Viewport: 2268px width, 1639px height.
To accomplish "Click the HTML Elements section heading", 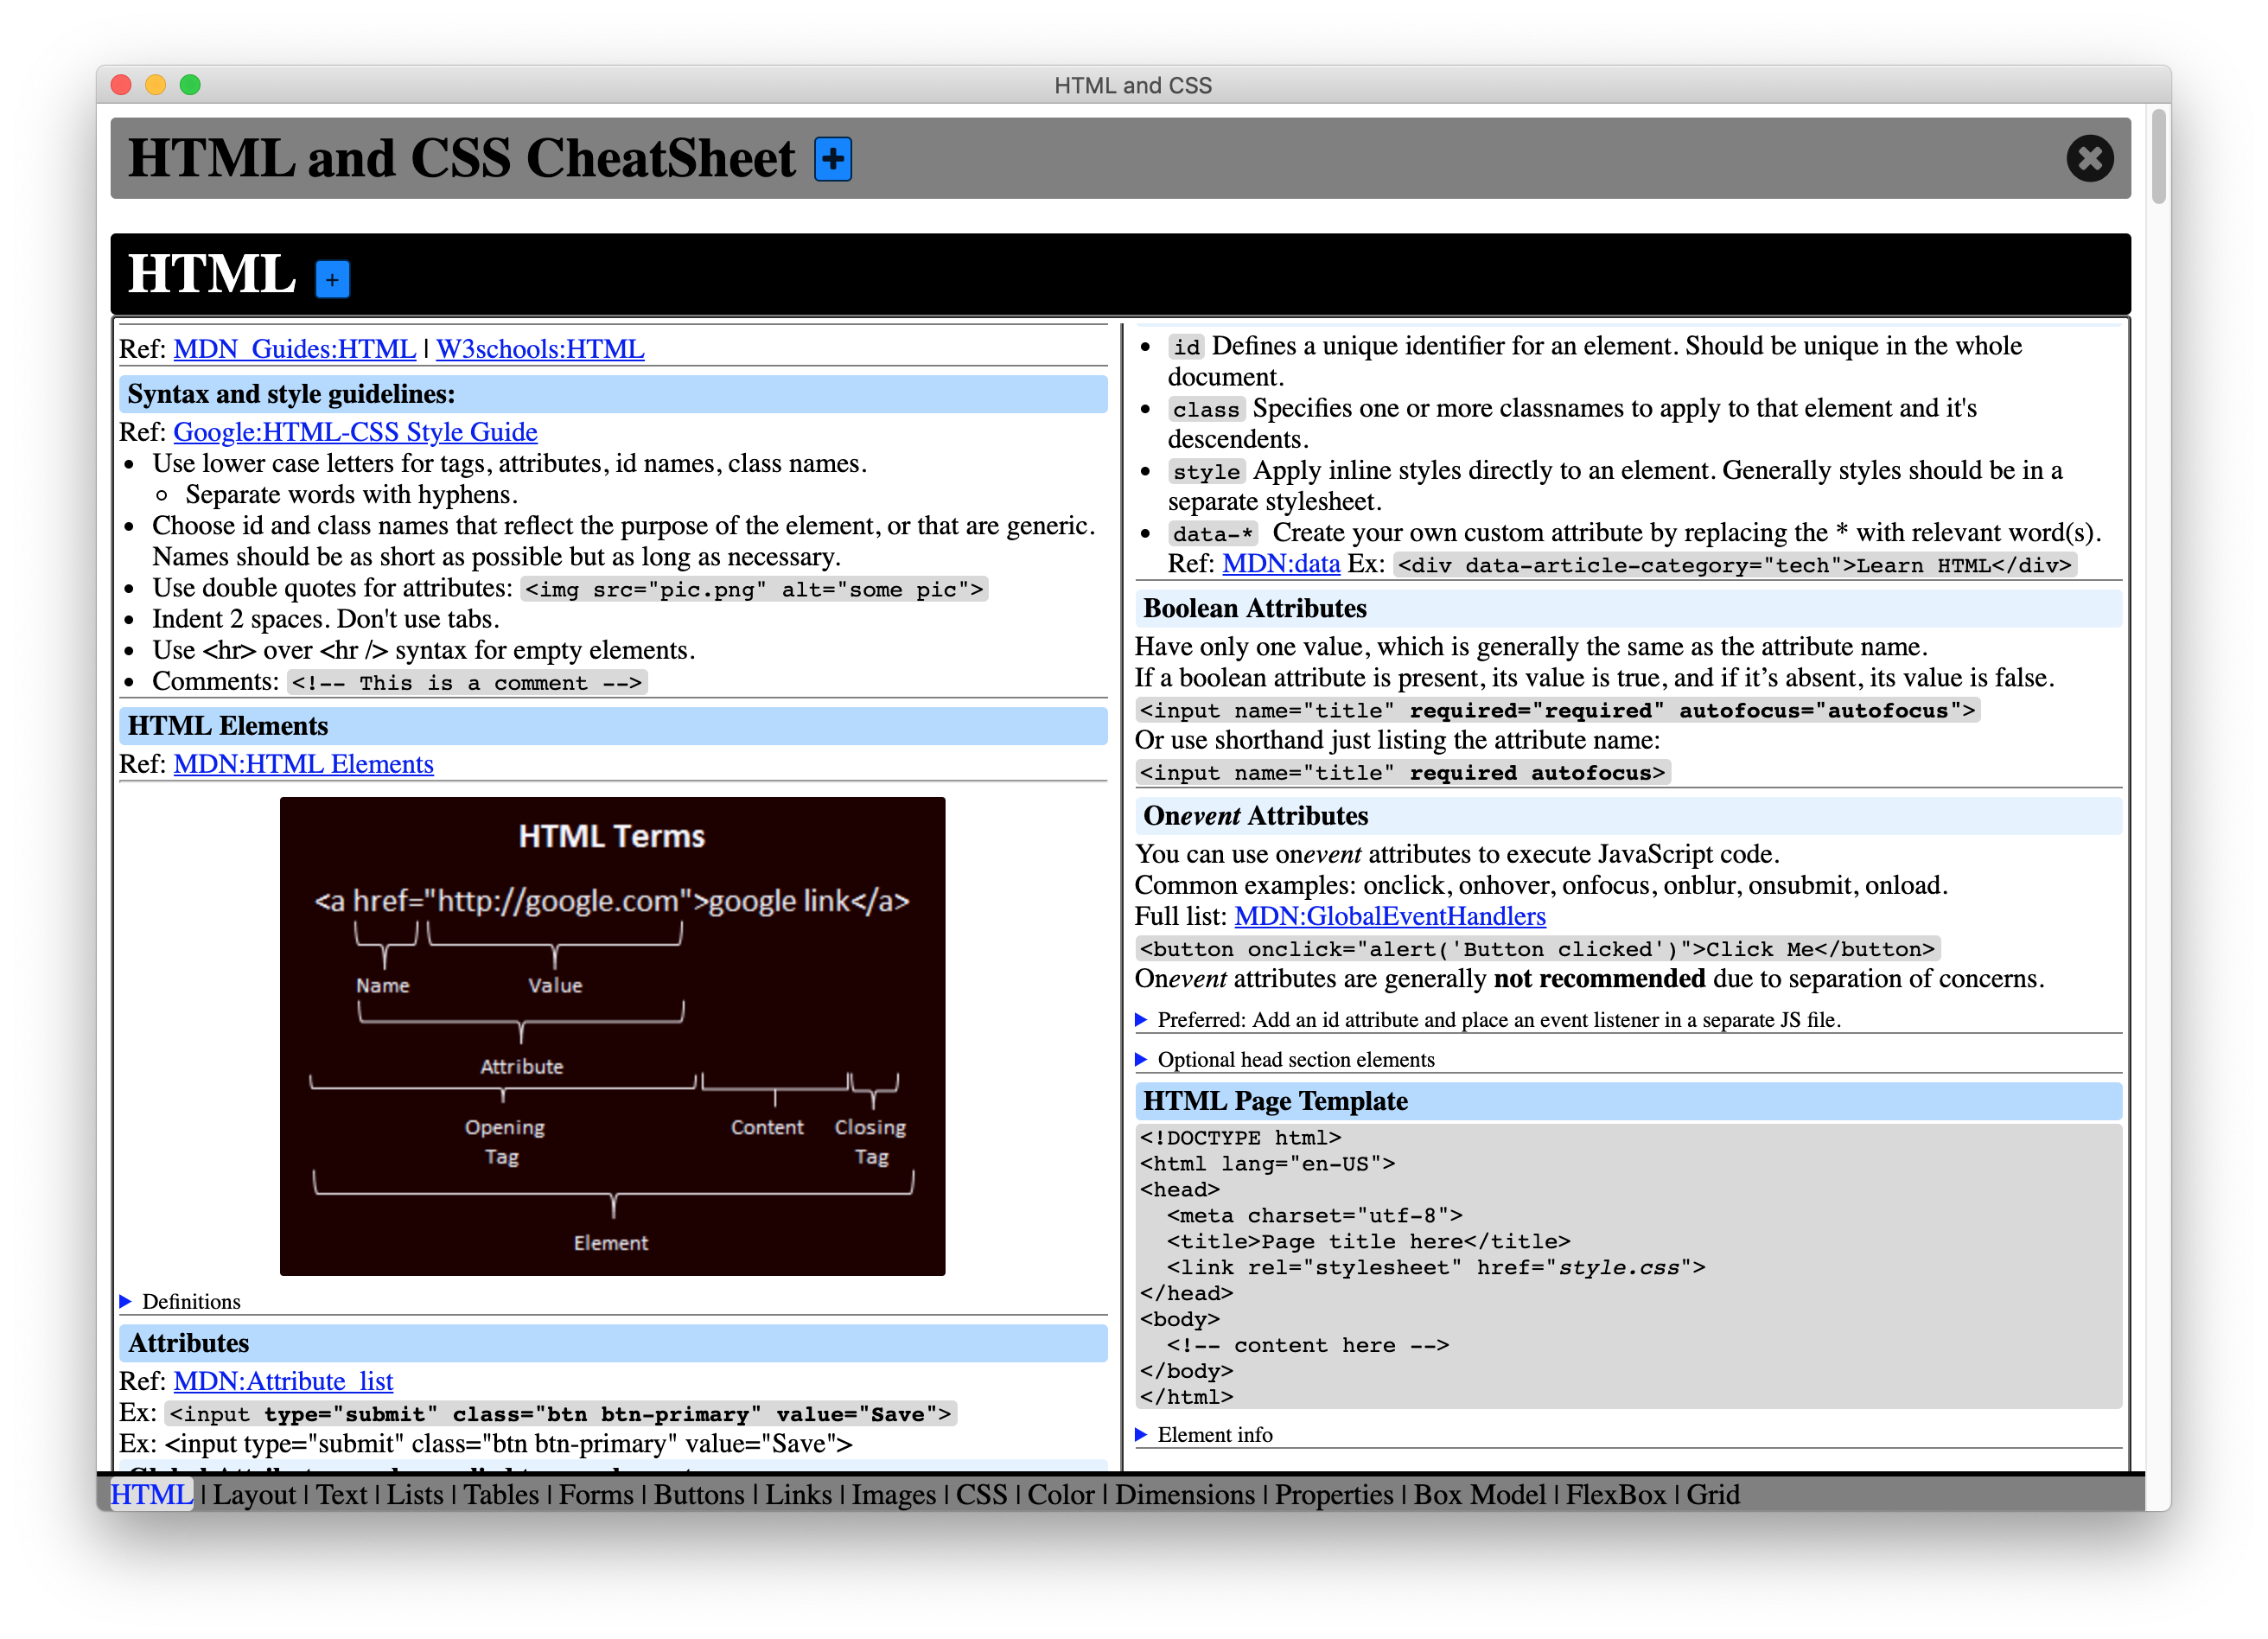I will (612, 725).
